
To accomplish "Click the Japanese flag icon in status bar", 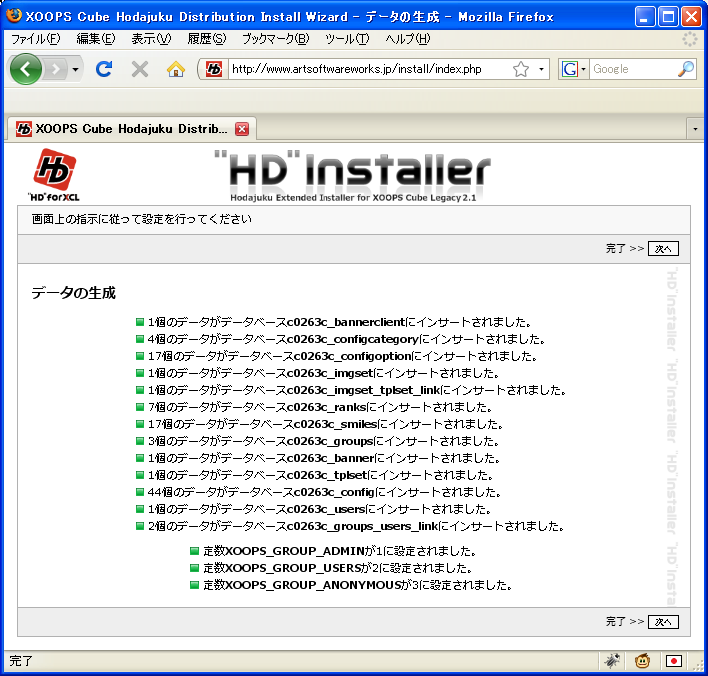I will point(674,661).
